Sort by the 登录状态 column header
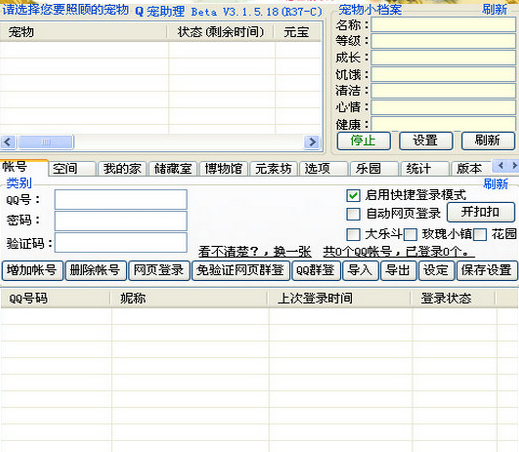The image size is (519, 452). tap(453, 298)
